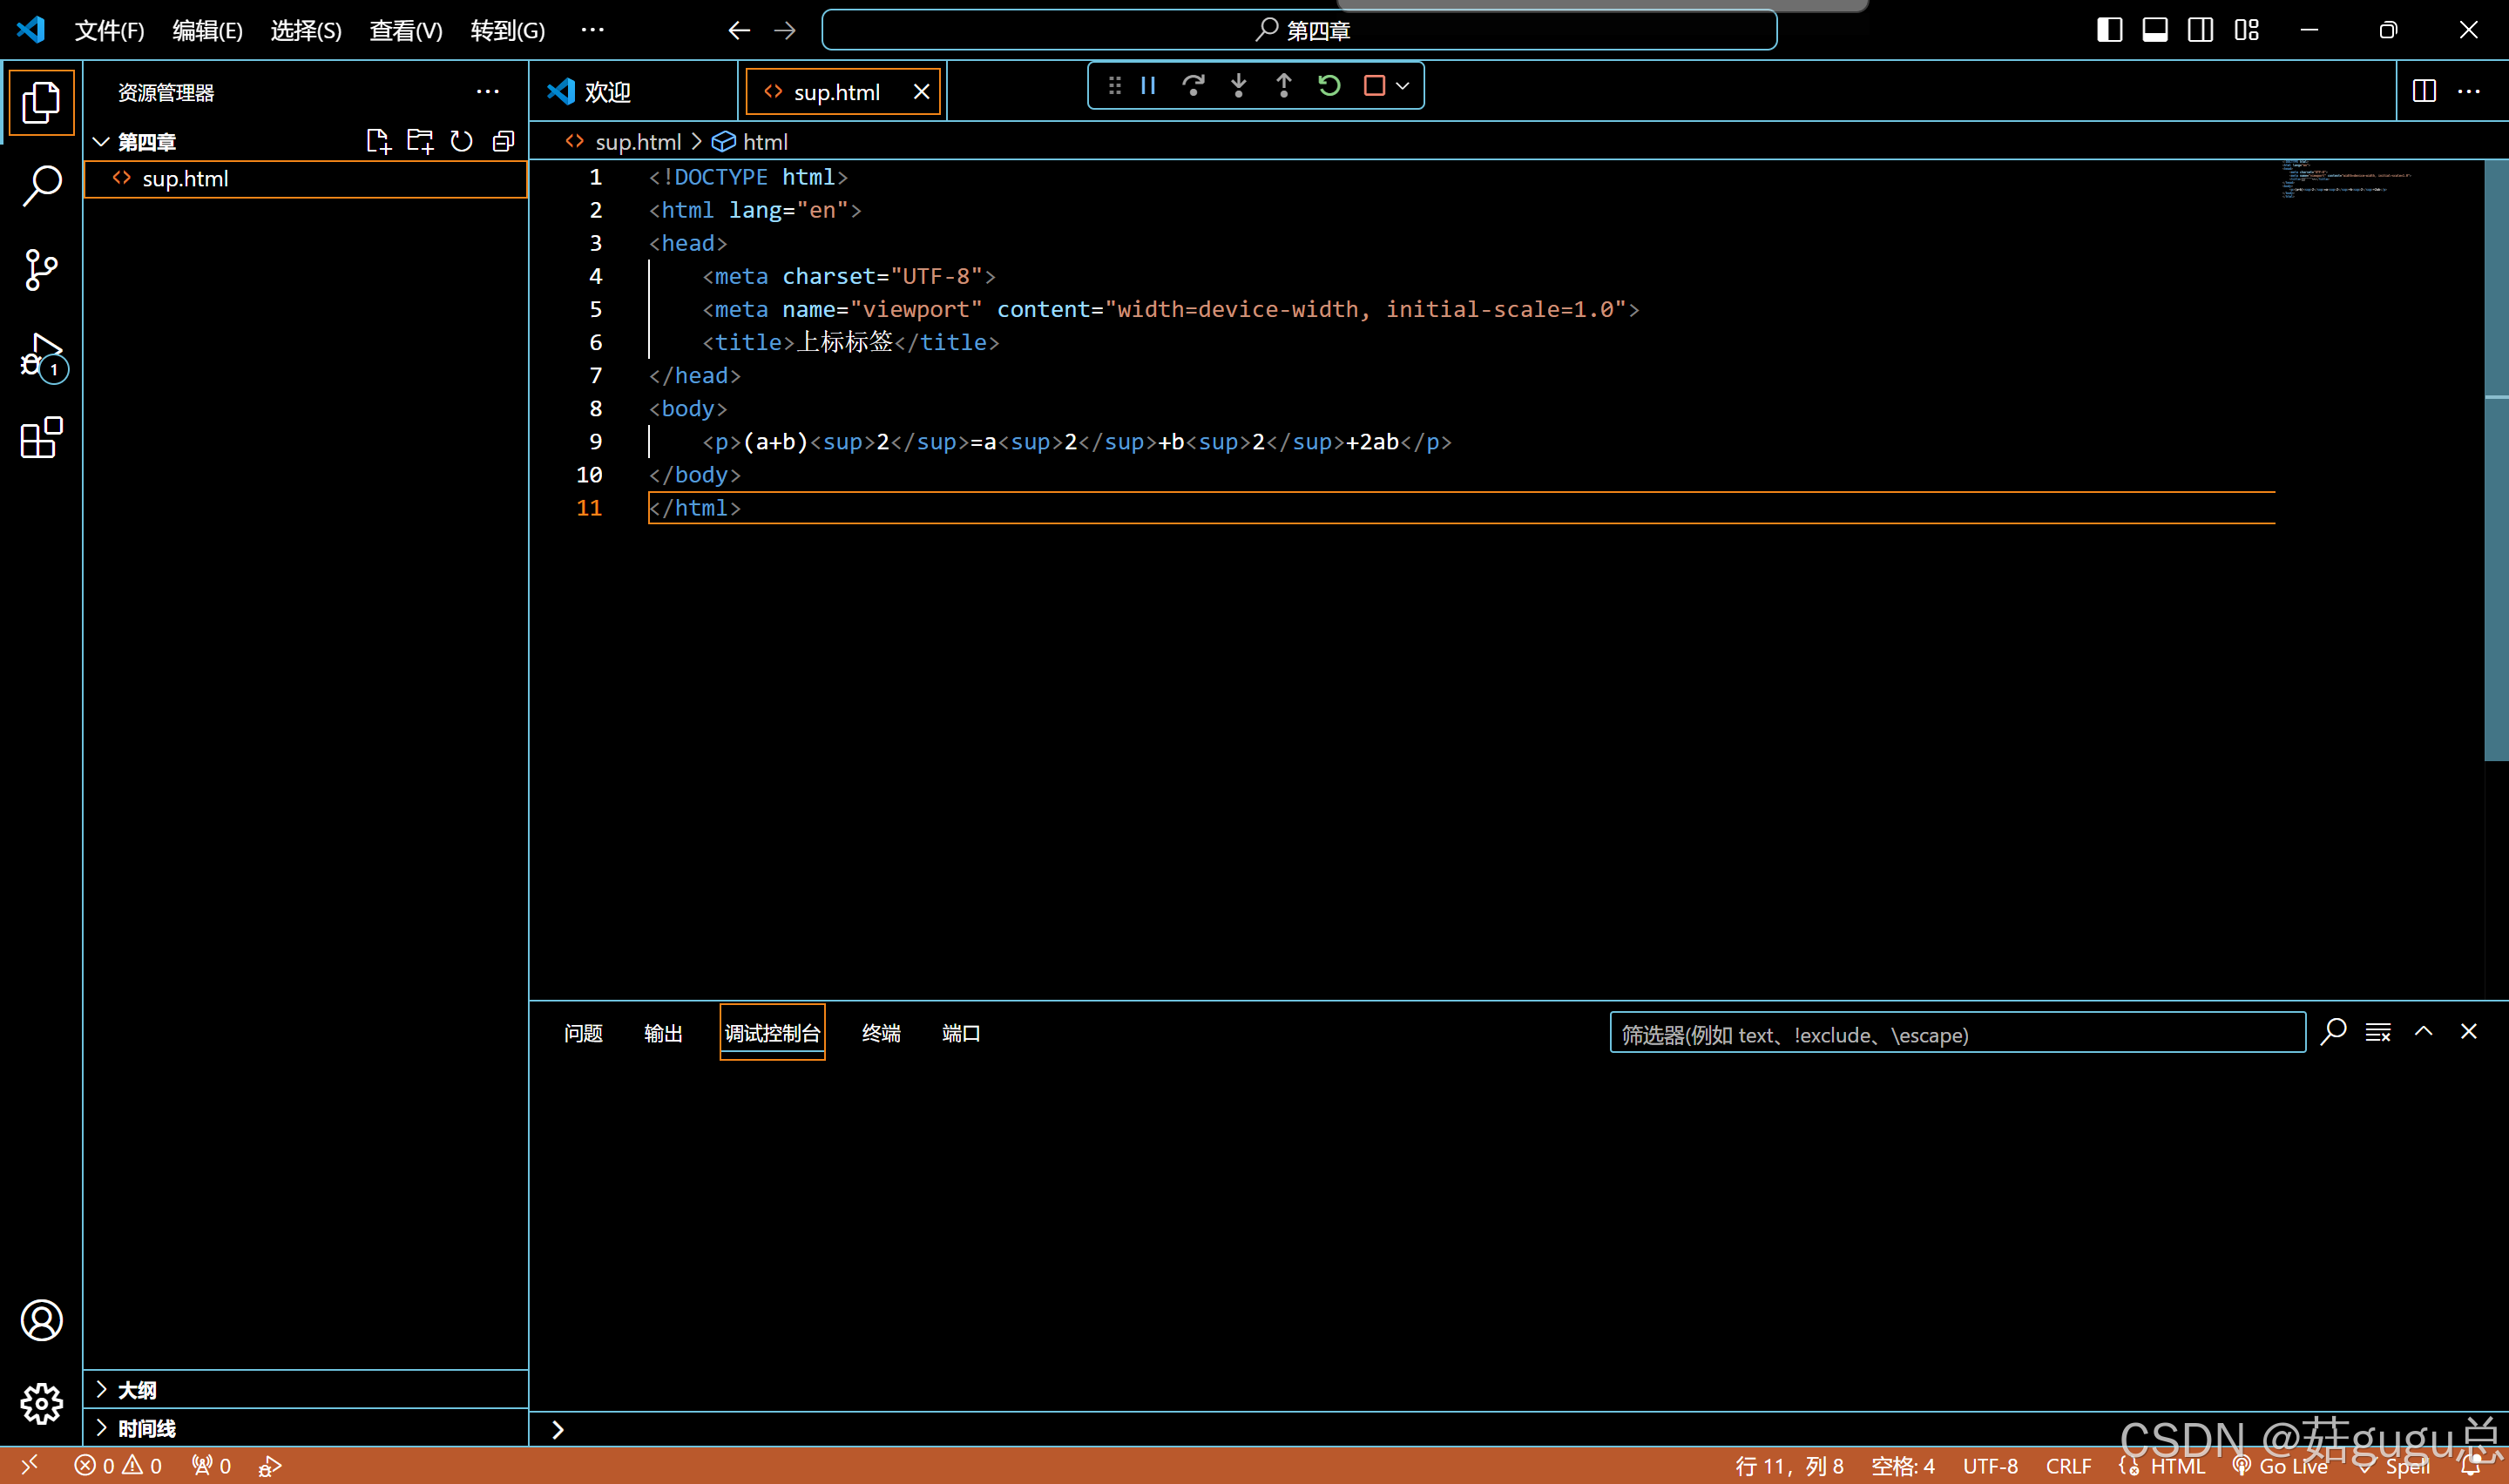Open Source Control view

tap(41, 270)
